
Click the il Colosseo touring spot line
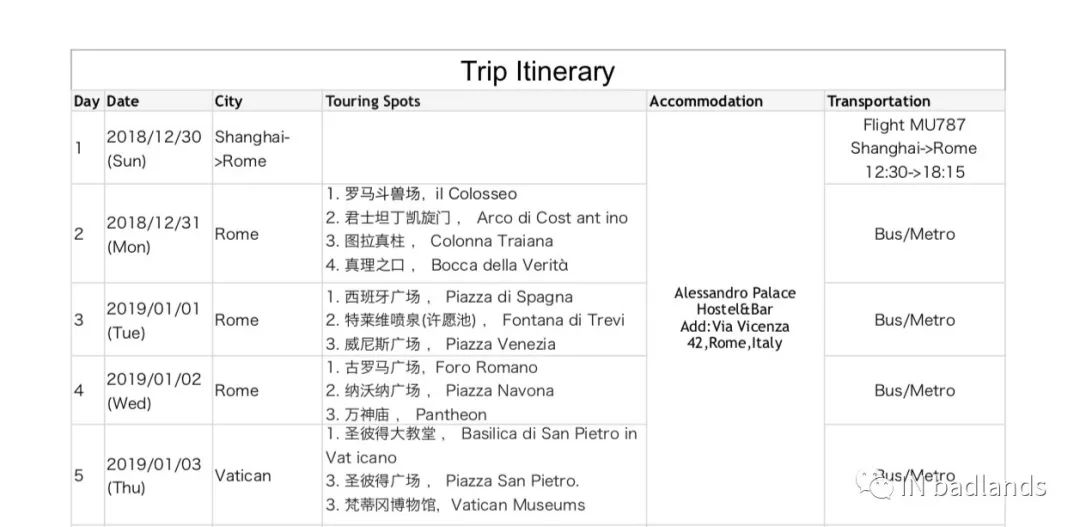point(421,194)
